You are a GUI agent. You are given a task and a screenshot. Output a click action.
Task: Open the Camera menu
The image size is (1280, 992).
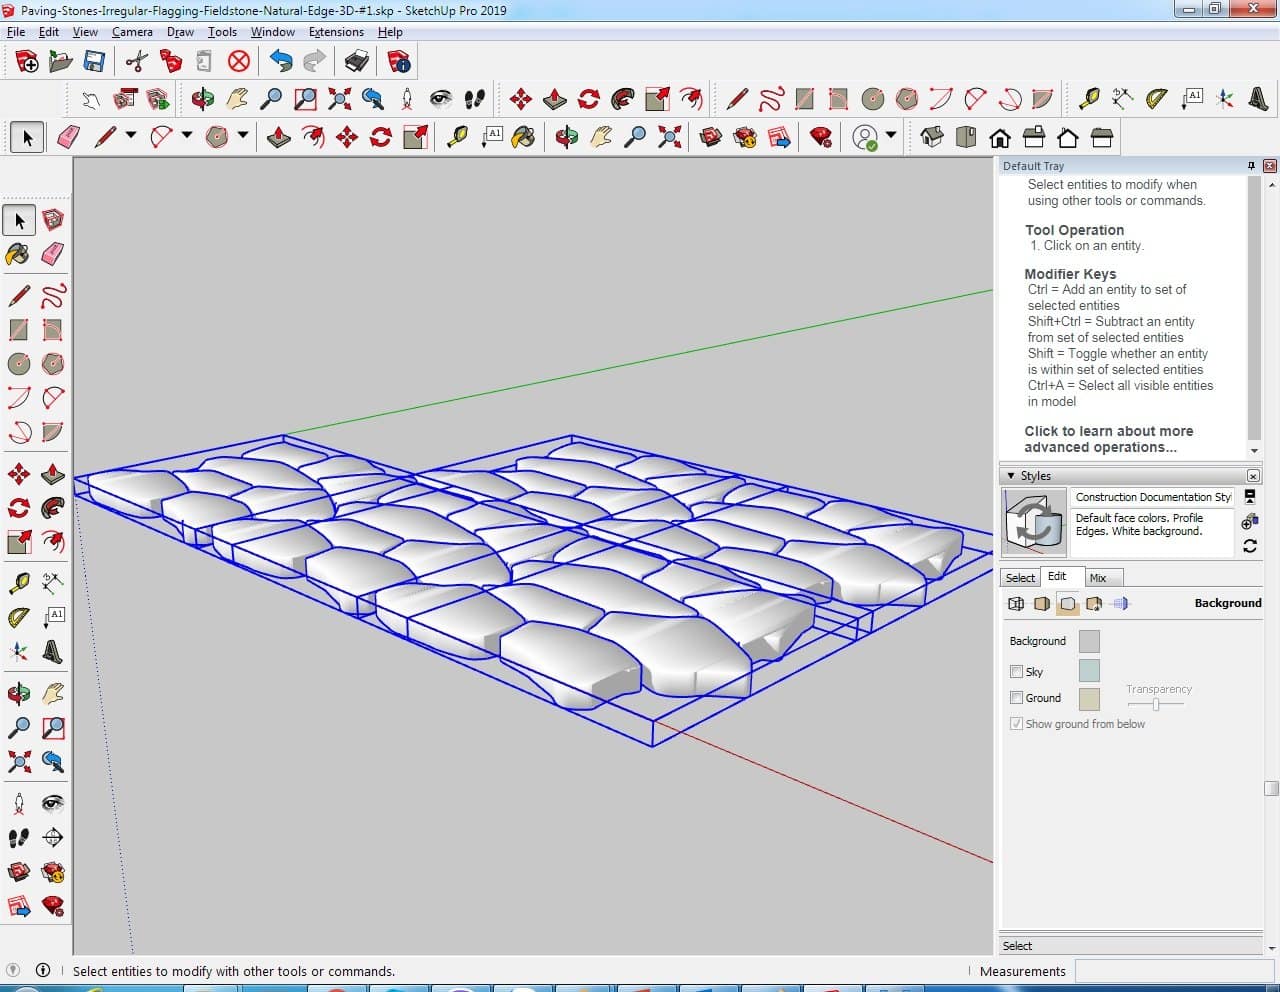pyautogui.click(x=132, y=32)
